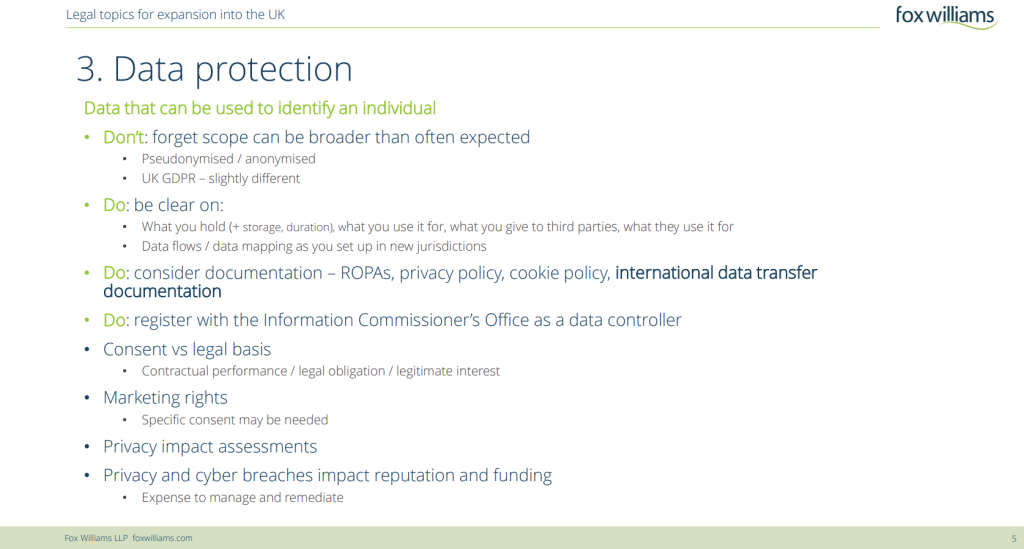1024x549 pixels.
Task: Click the 'Do: be clear on:' bullet
Action: tap(163, 205)
